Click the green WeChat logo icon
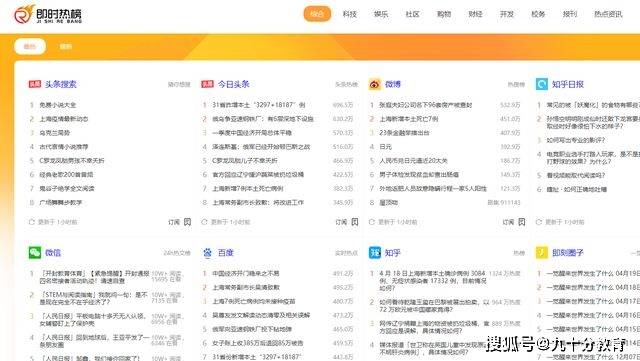Image resolution: width=640 pixels, height=361 pixels. 35,252
